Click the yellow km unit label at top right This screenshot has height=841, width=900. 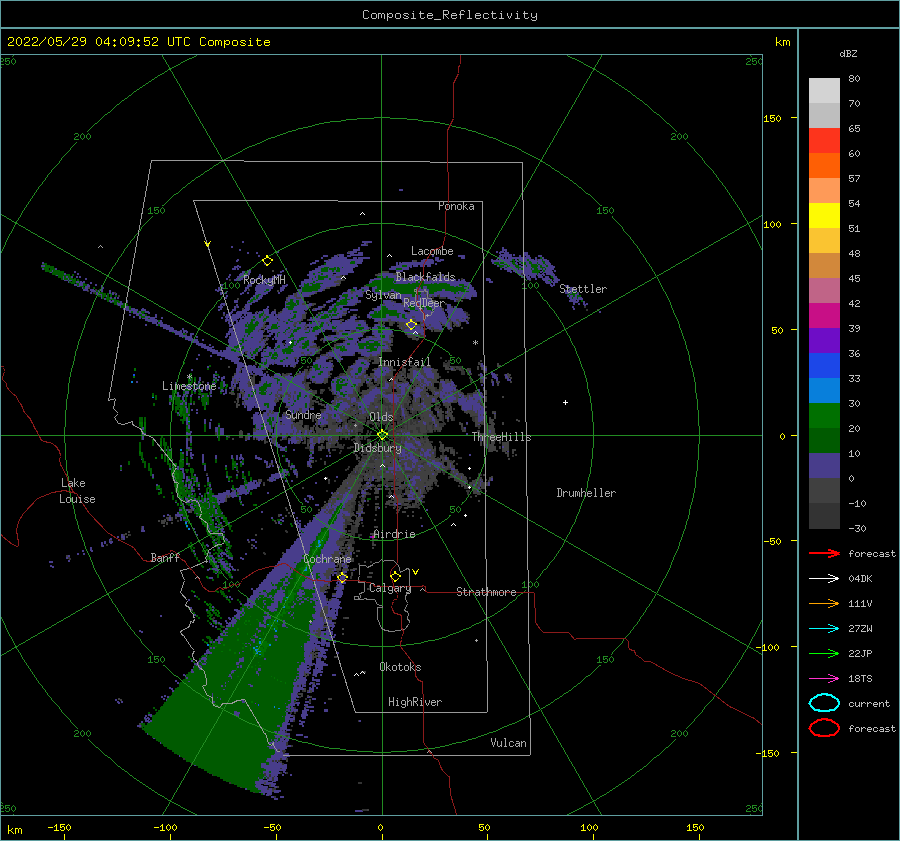coord(782,41)
